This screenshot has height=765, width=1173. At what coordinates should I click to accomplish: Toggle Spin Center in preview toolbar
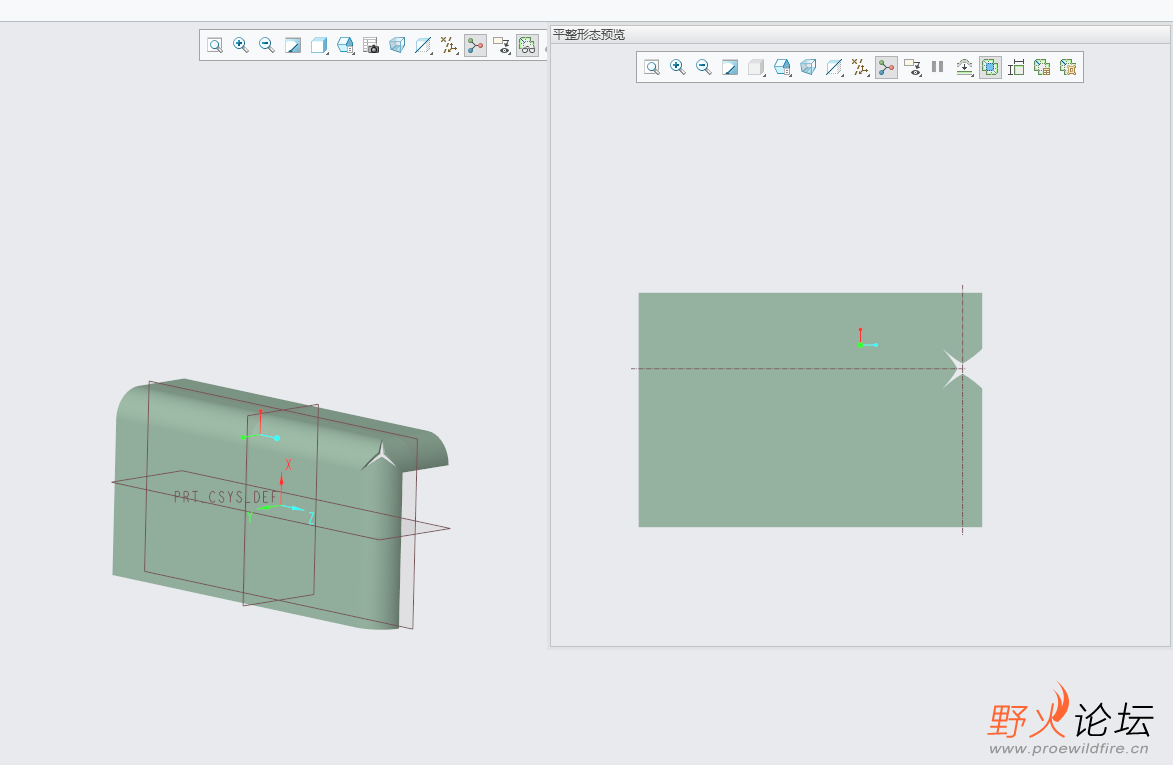[x=886, y=67]
